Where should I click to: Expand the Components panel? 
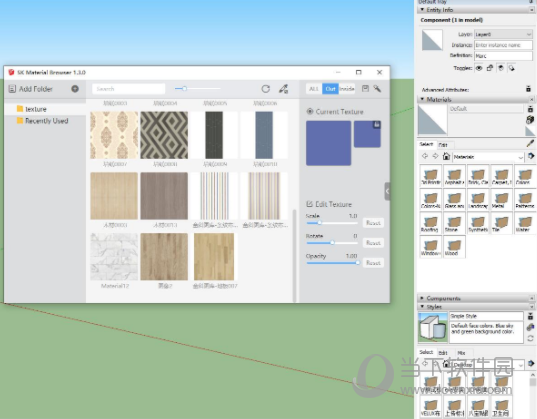422,298
